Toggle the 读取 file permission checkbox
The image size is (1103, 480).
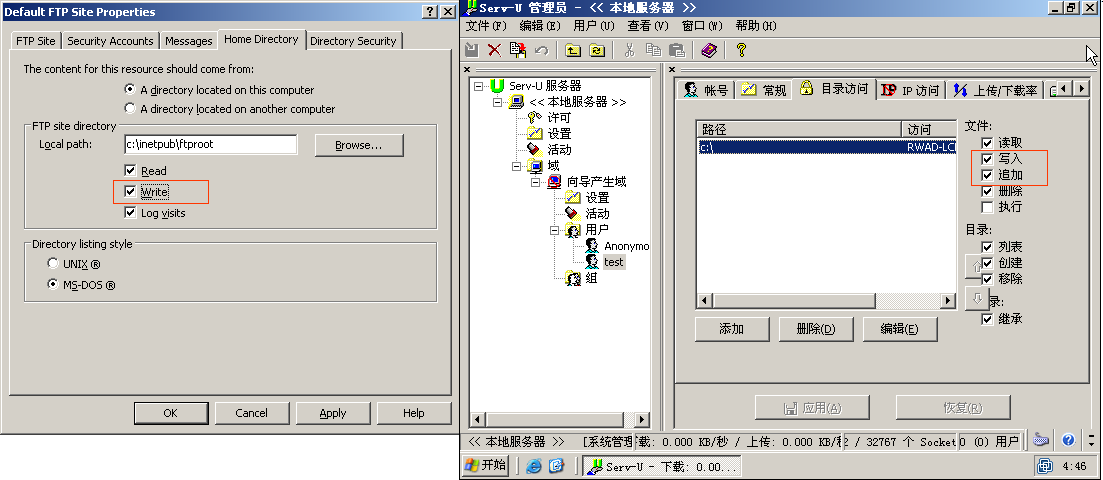pyautogui.click(x=987, y=143)
